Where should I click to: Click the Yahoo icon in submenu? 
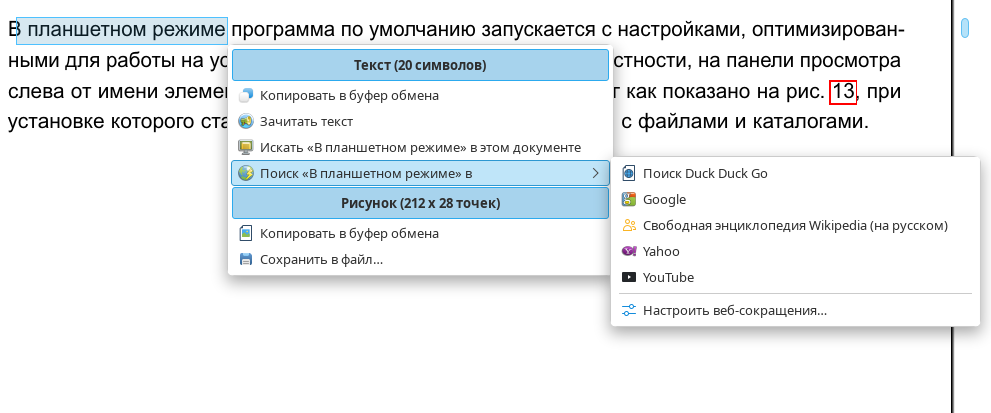click(x=628, y=251)
